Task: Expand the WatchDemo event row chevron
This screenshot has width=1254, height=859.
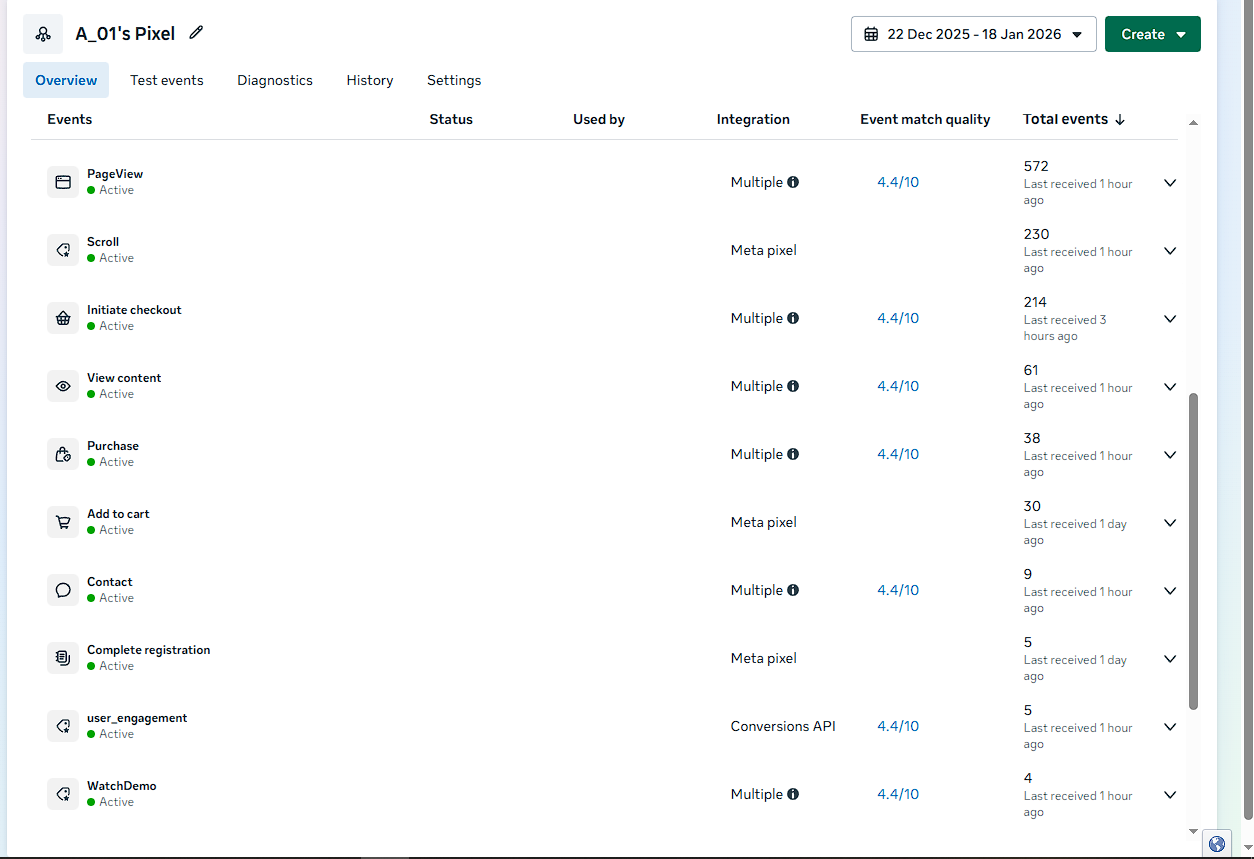Action: 1170,795
